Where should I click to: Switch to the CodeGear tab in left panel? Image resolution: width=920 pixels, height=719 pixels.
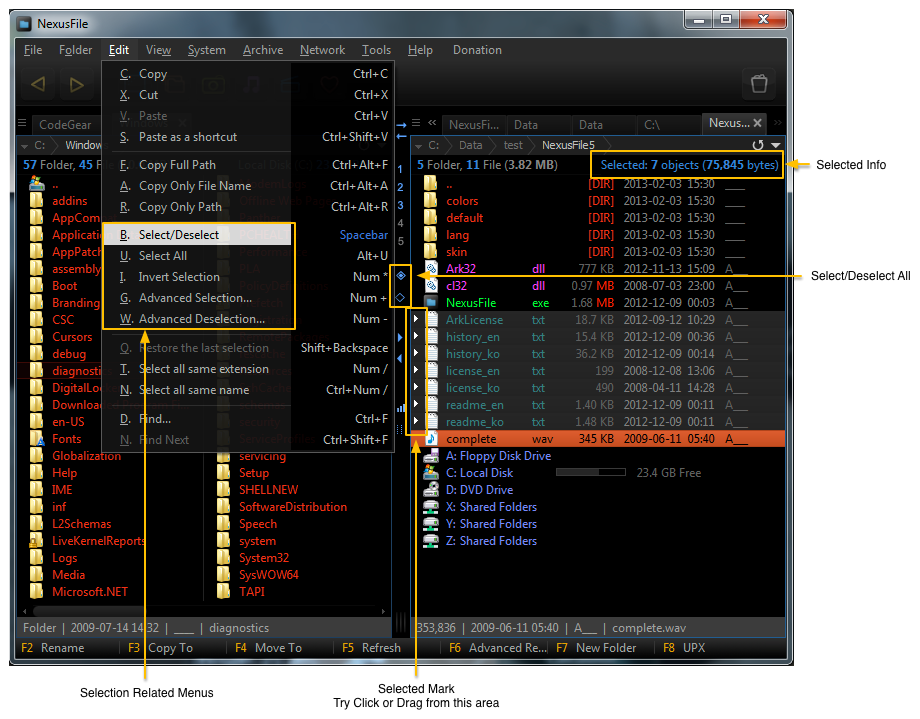(x=65, y=125)
